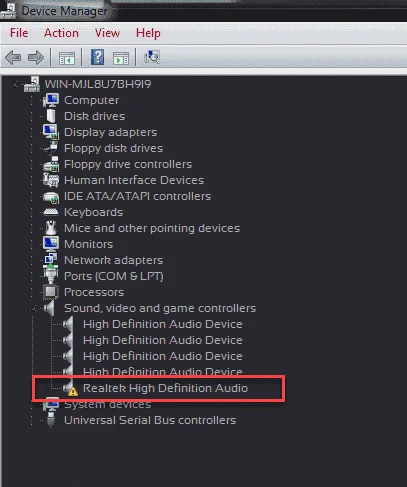Select IDE ATA/ATAPI controllers entry
This screenshot has height=487, width=407.
[137, 196]
